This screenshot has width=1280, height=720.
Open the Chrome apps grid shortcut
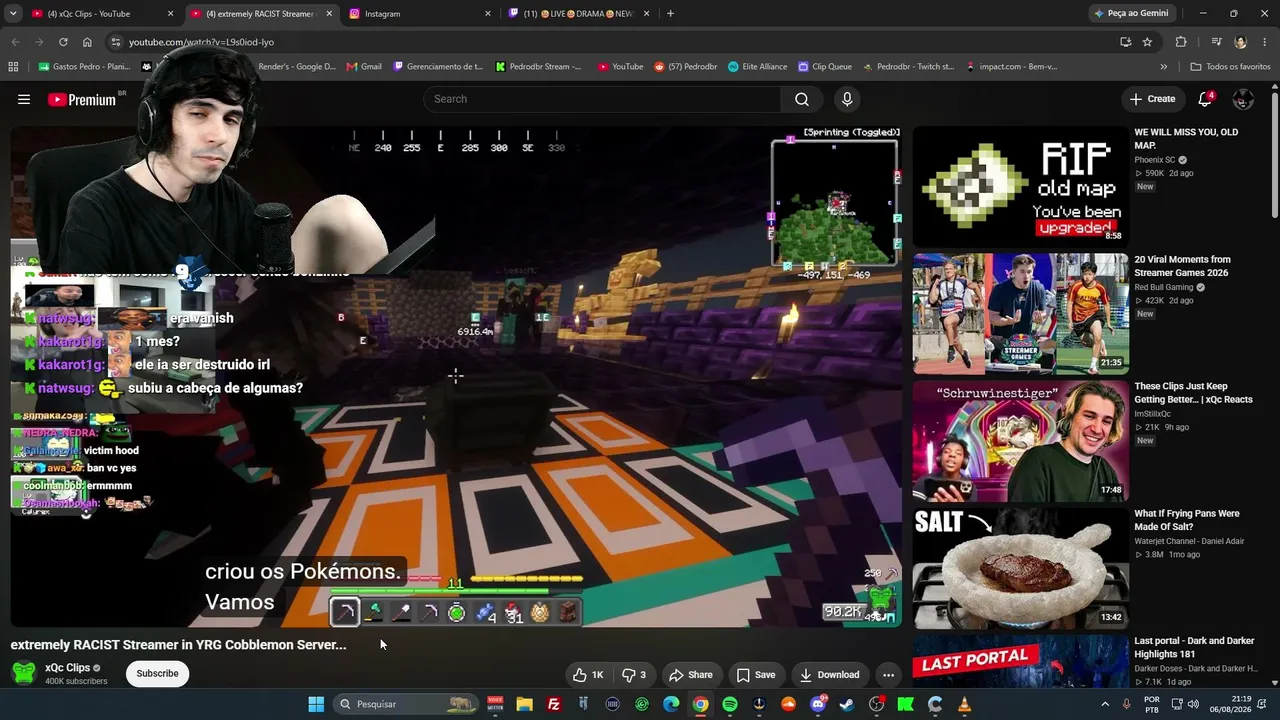coord(13,67)
